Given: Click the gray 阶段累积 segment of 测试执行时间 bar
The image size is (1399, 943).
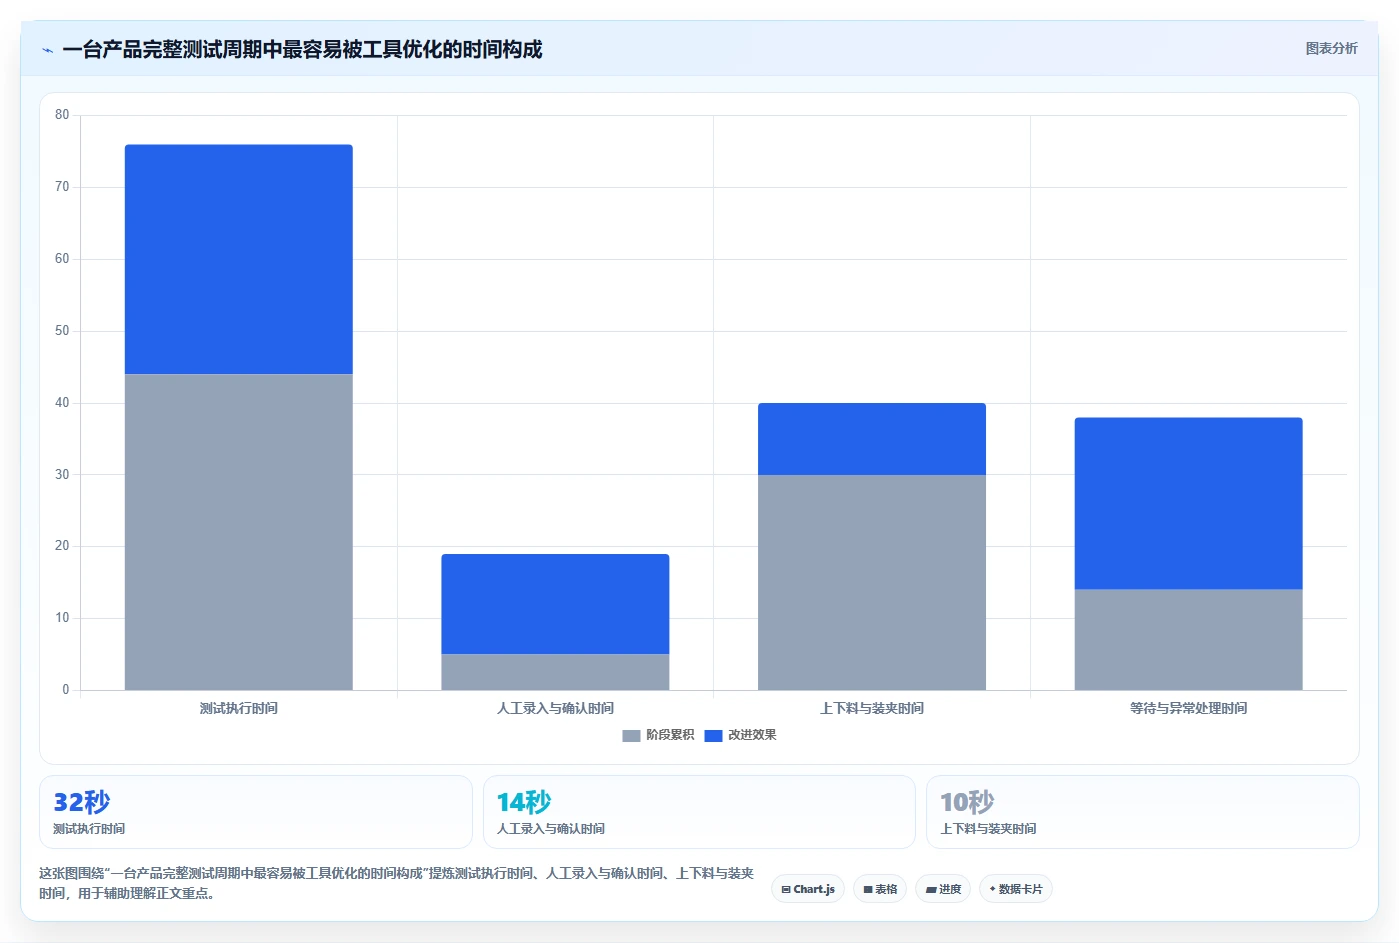Looking at the screenshot, I should coord(239,532).
